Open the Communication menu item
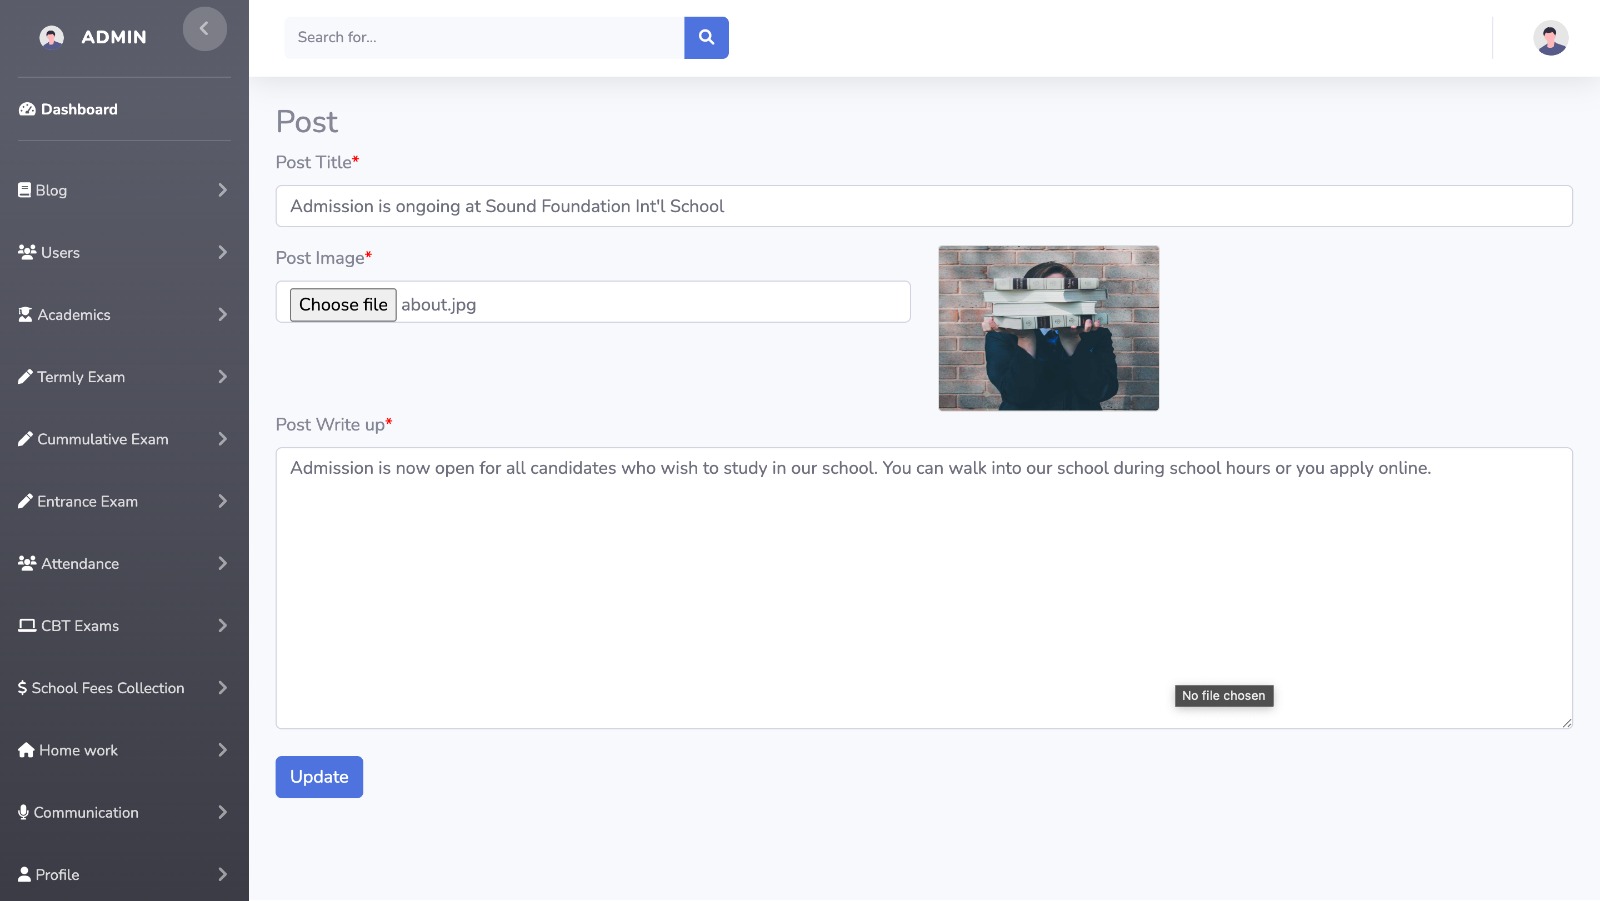The width and height of the screenshot is (1600, 901). pos(124,812)
